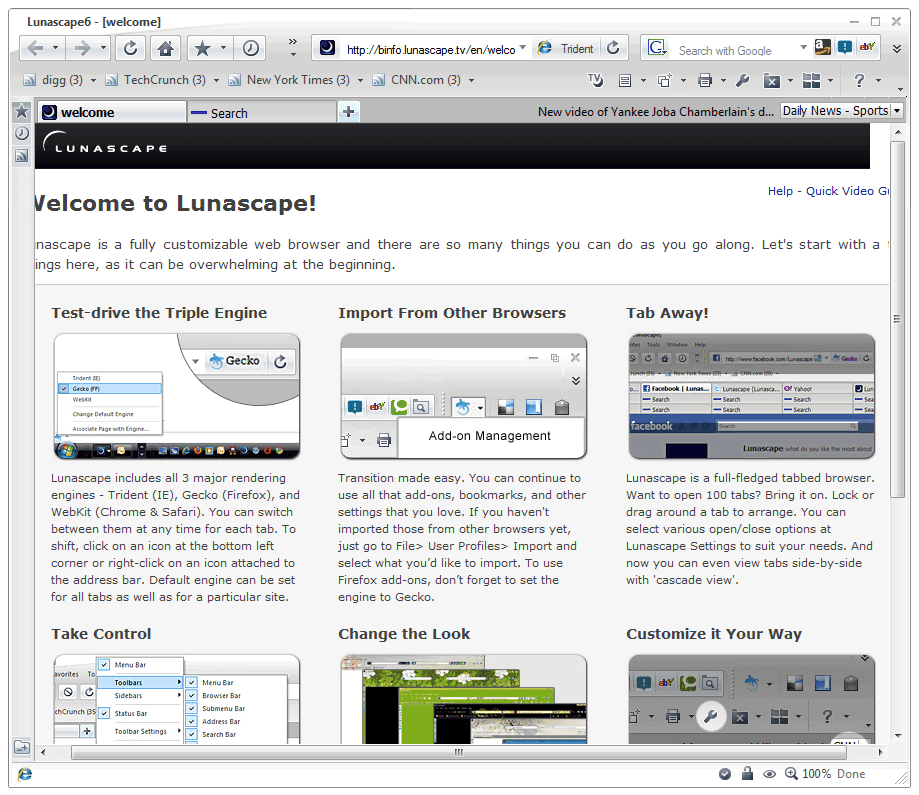Expand the New York Times (3) feed arrow

coord(360,80)
